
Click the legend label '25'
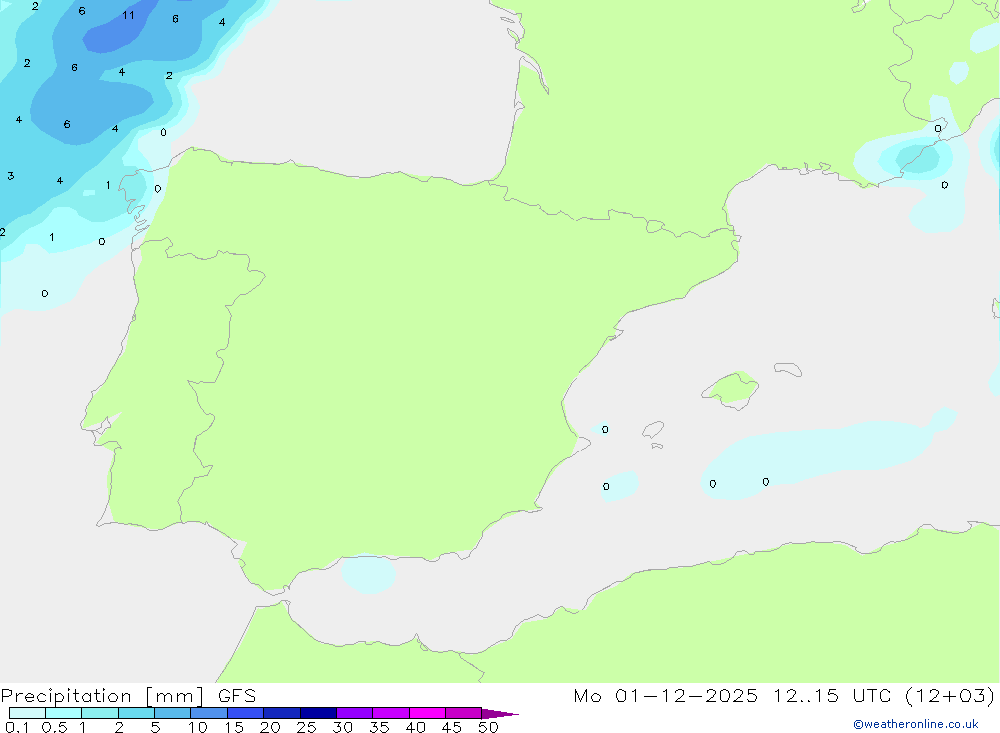point(307,727)
